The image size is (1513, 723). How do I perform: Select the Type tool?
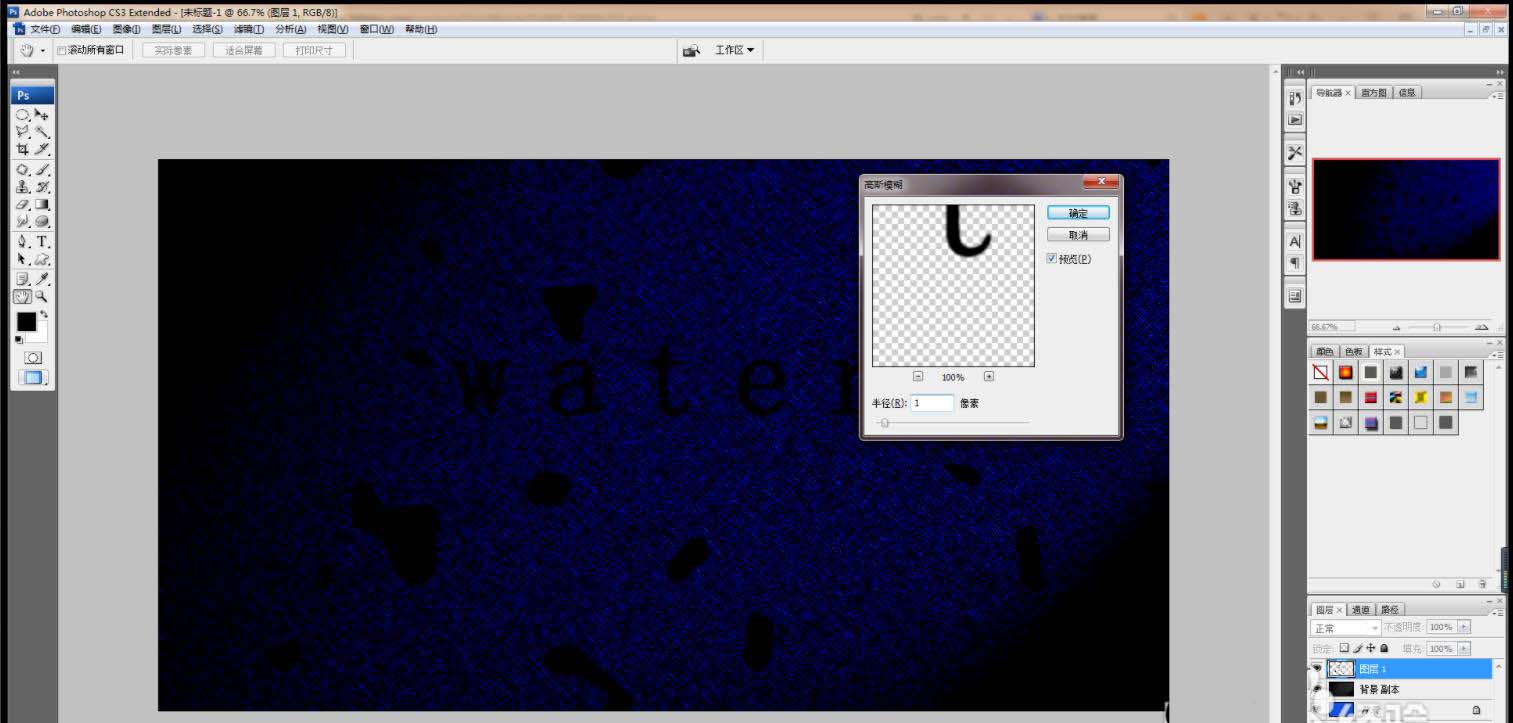pos(42,242)
